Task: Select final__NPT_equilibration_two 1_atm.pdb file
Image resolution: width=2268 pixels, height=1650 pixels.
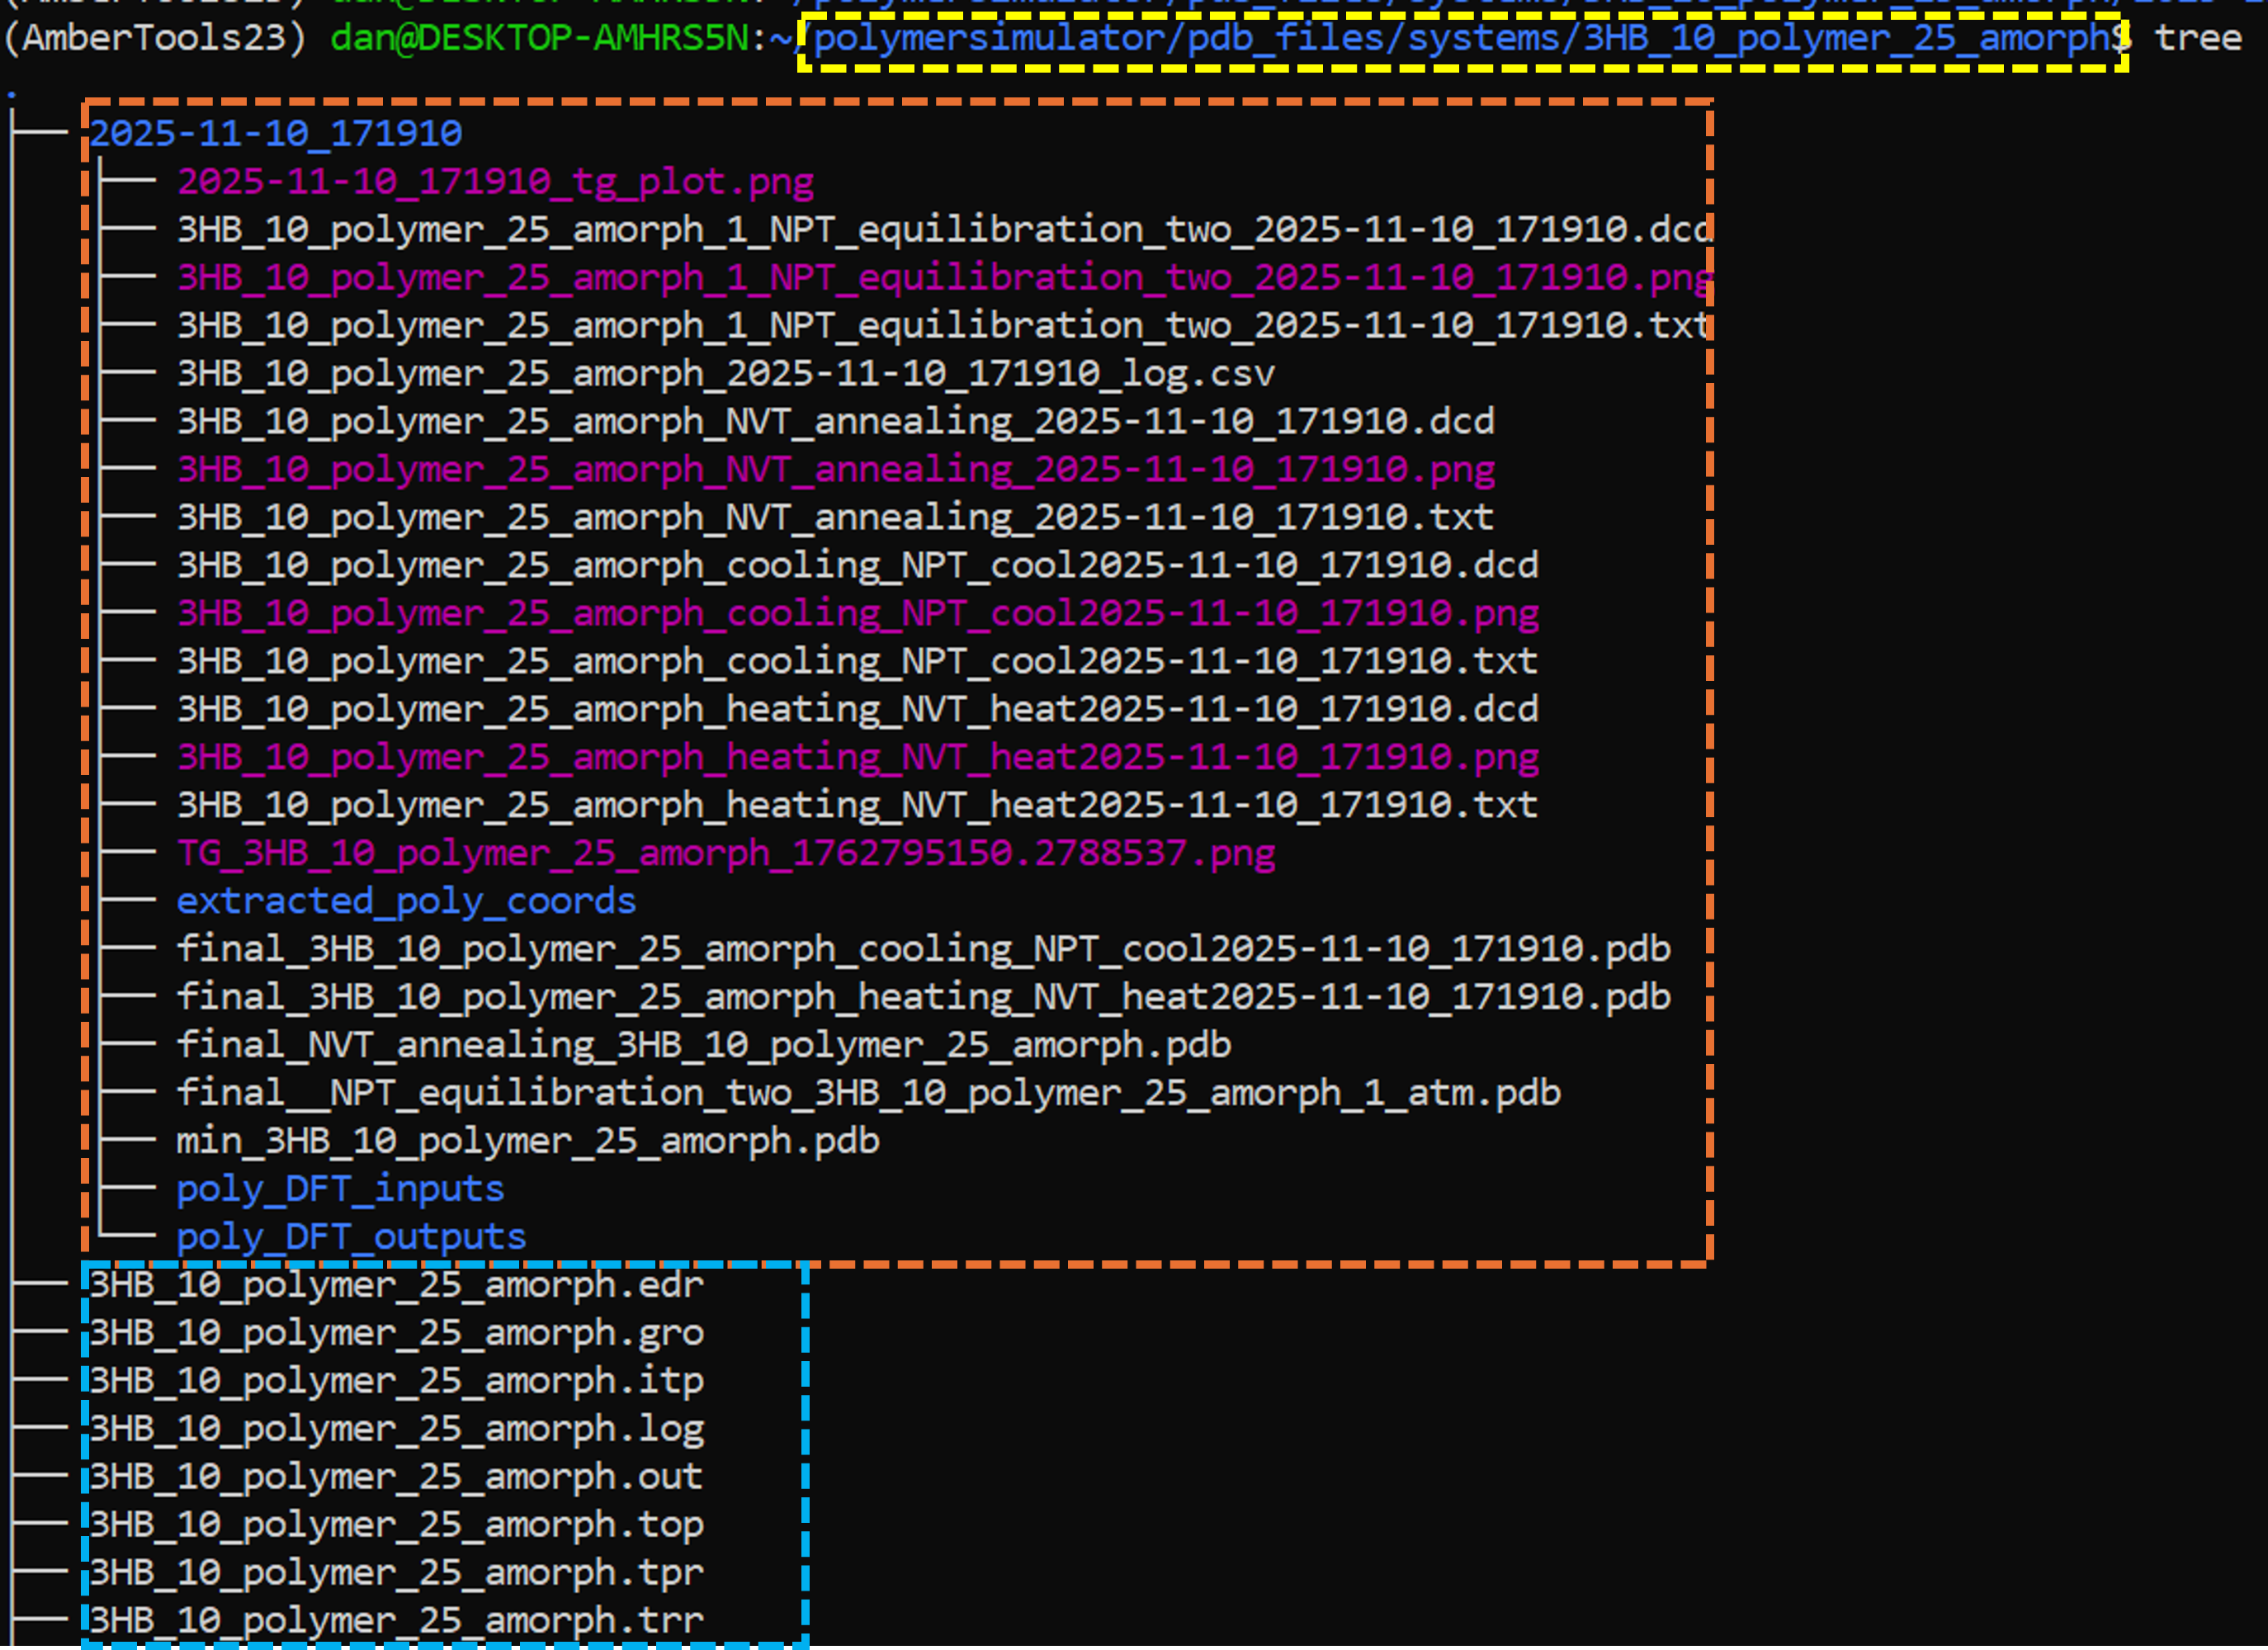Action: tap(869, 1093)
